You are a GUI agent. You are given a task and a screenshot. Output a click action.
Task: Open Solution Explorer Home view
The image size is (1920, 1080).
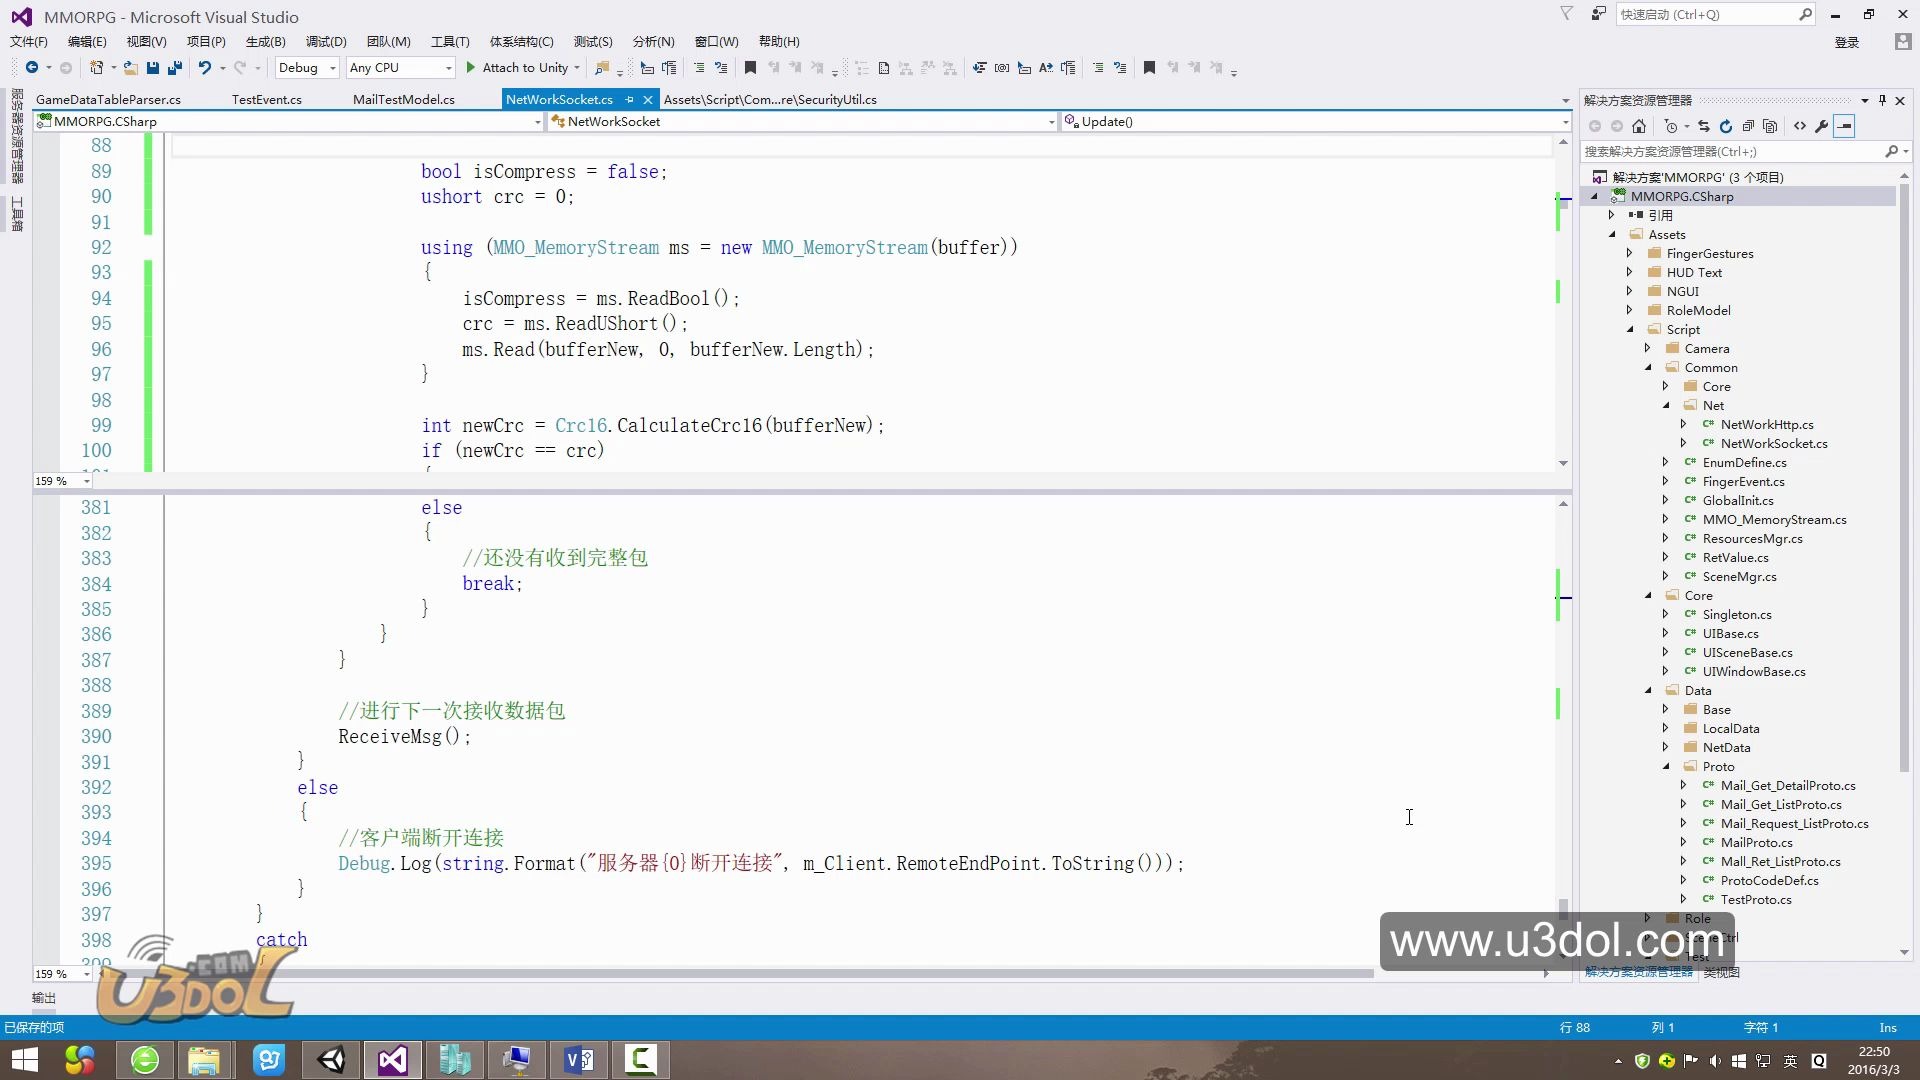1638,126
